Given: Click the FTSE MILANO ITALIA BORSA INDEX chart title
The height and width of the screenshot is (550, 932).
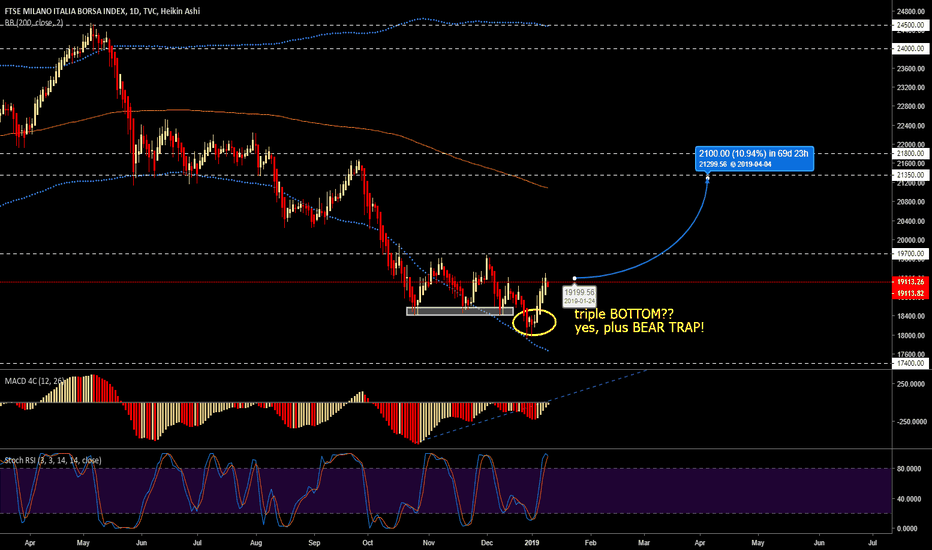Looking at the screenshot, I should pyautogui.click(x=102, y=11).
